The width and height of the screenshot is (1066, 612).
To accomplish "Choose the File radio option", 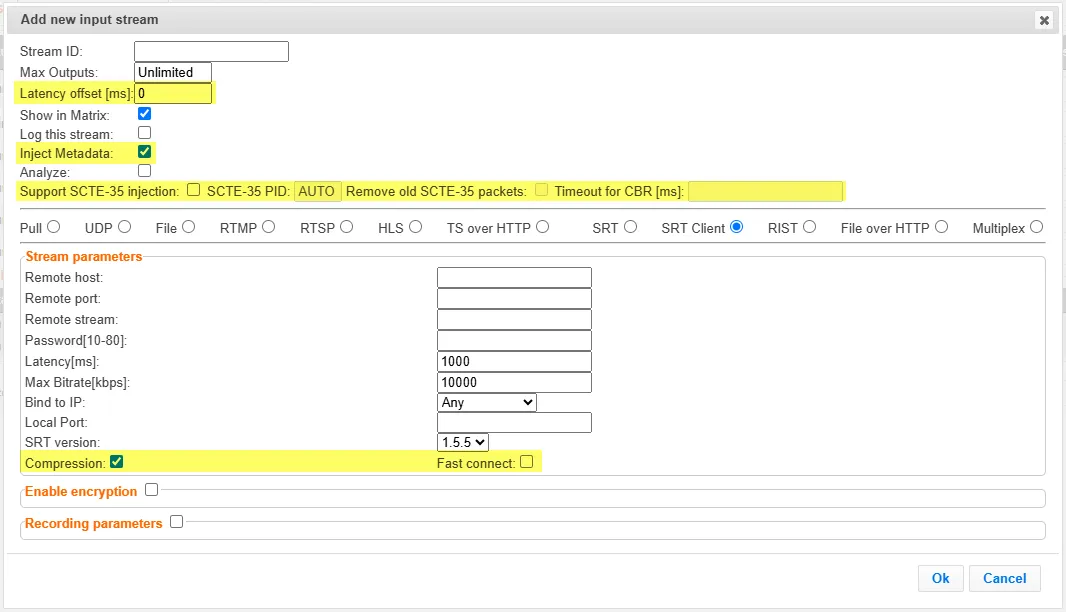I will click(x=188, y=227).
